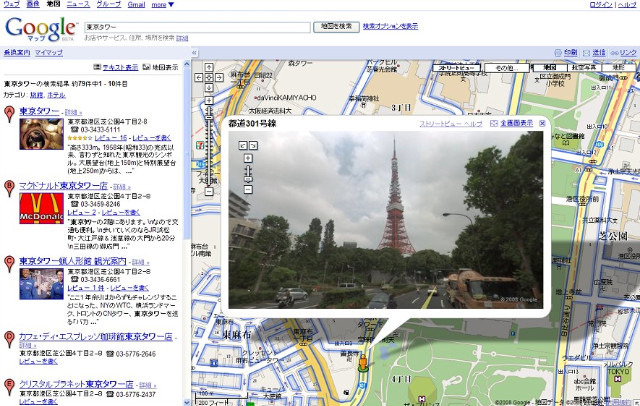Switch to 航空写真 satellite view
The width and height of the screenshot is (640, 406).
coord(584,67)
